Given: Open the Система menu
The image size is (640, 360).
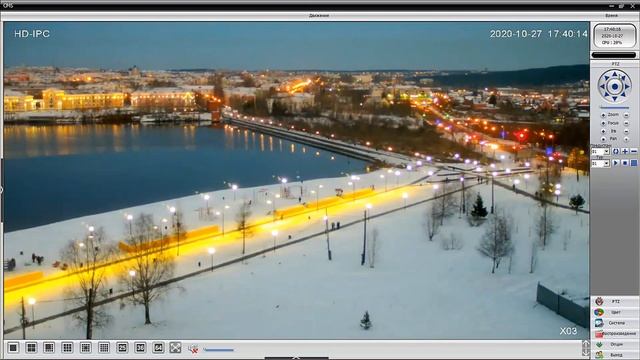Looking at the screenshot, I should (x=615, y=323).
